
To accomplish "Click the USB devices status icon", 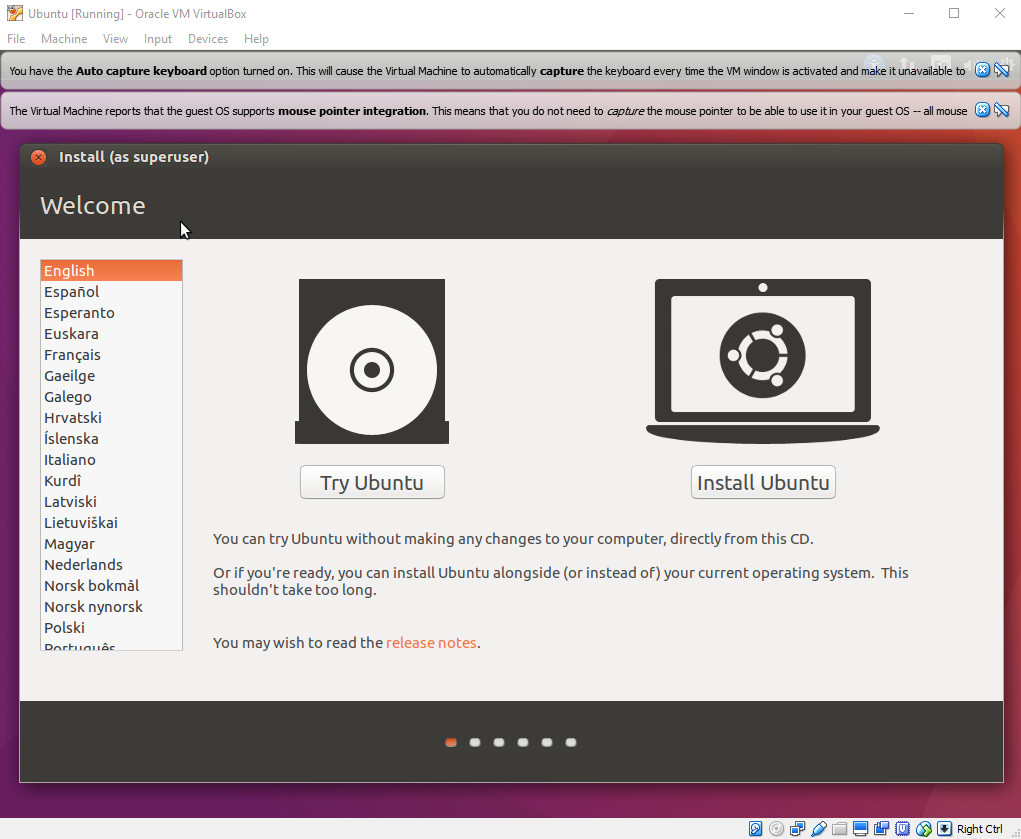I will pos(818,829).
